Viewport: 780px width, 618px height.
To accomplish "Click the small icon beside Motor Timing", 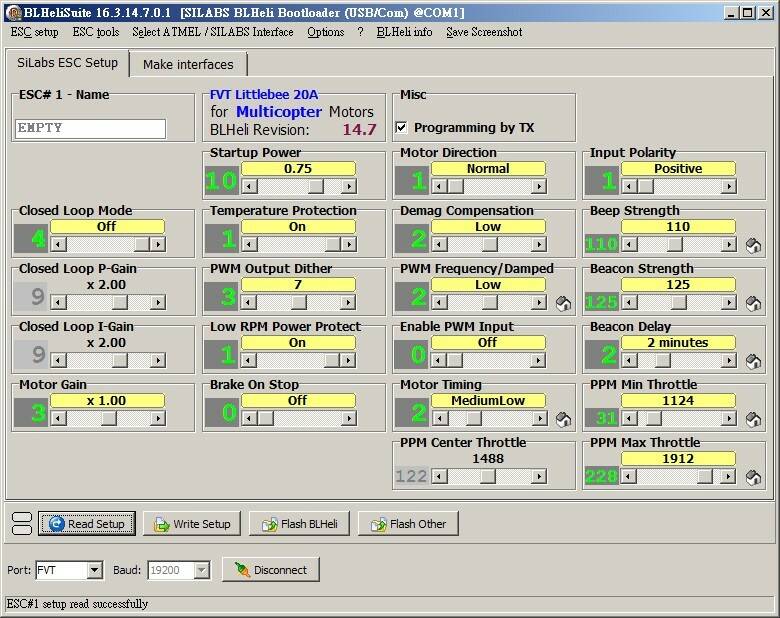I will pos(564,419).
